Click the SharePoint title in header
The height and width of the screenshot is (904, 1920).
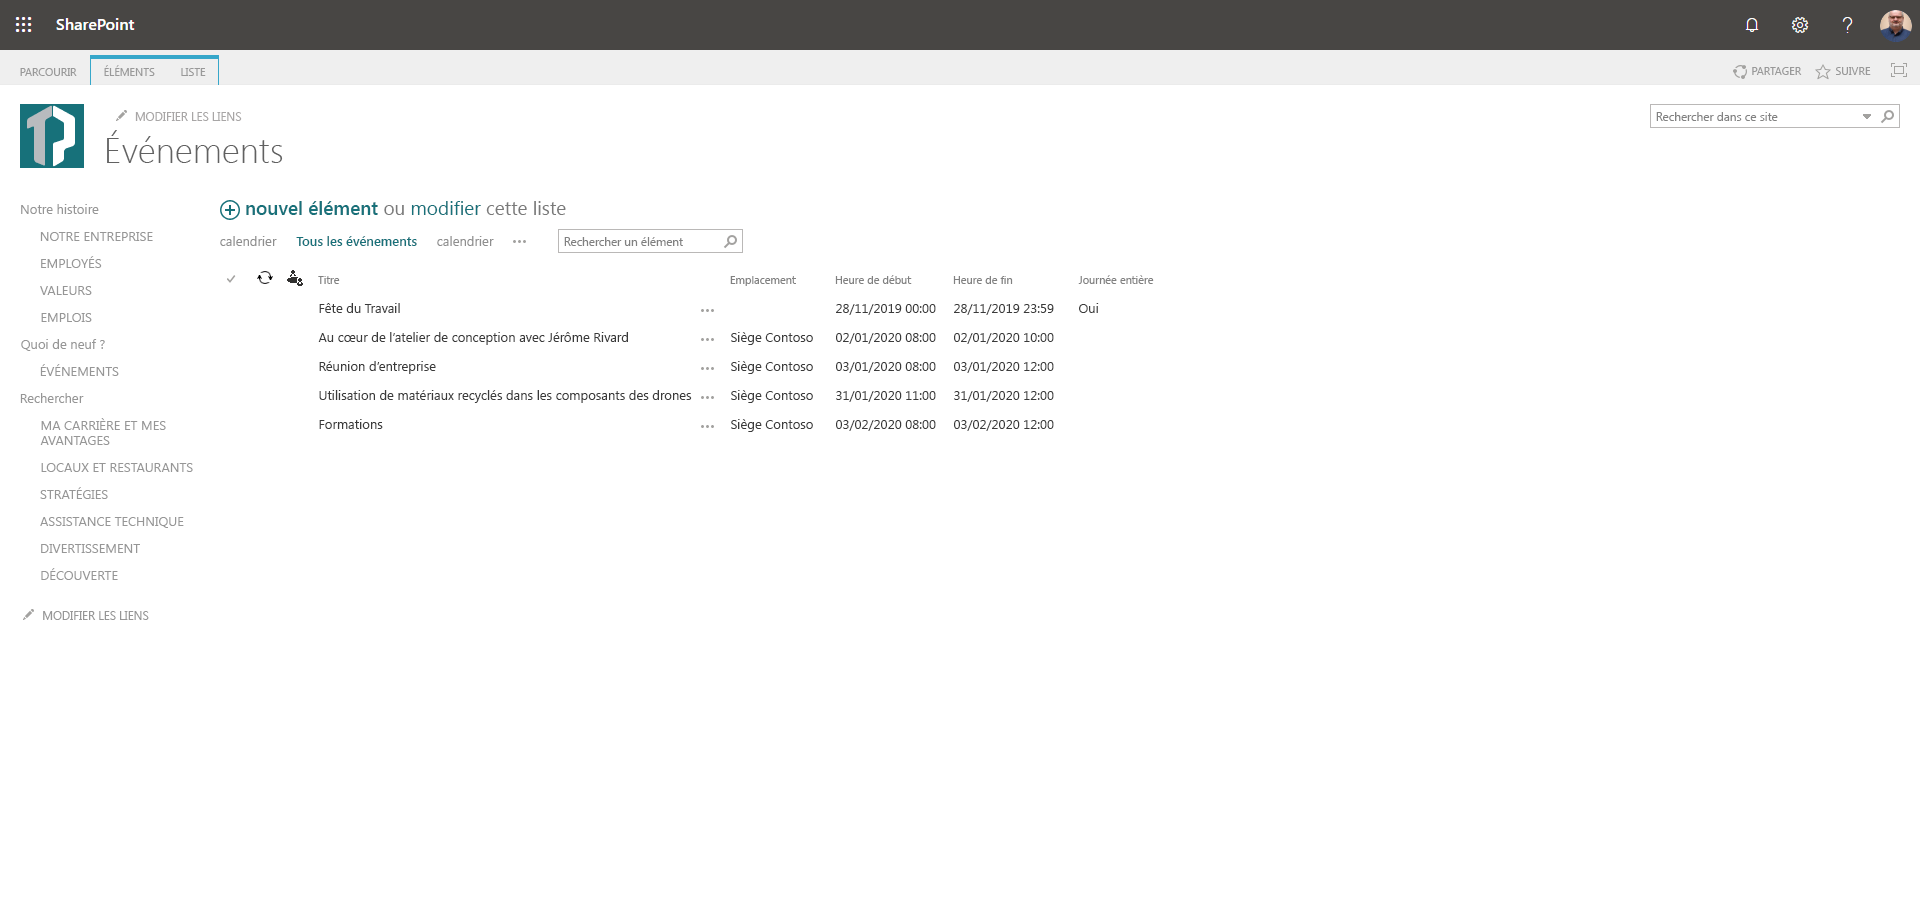[95, 25]
